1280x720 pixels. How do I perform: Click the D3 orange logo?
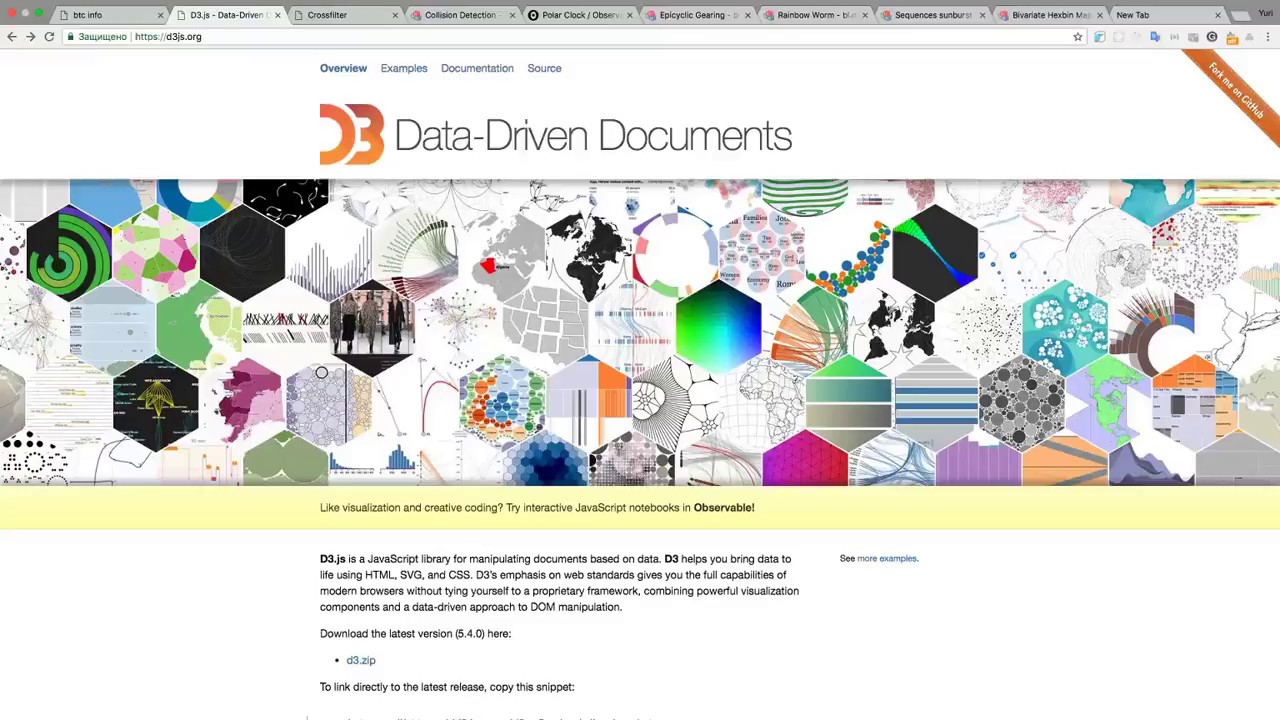[352, 134]
